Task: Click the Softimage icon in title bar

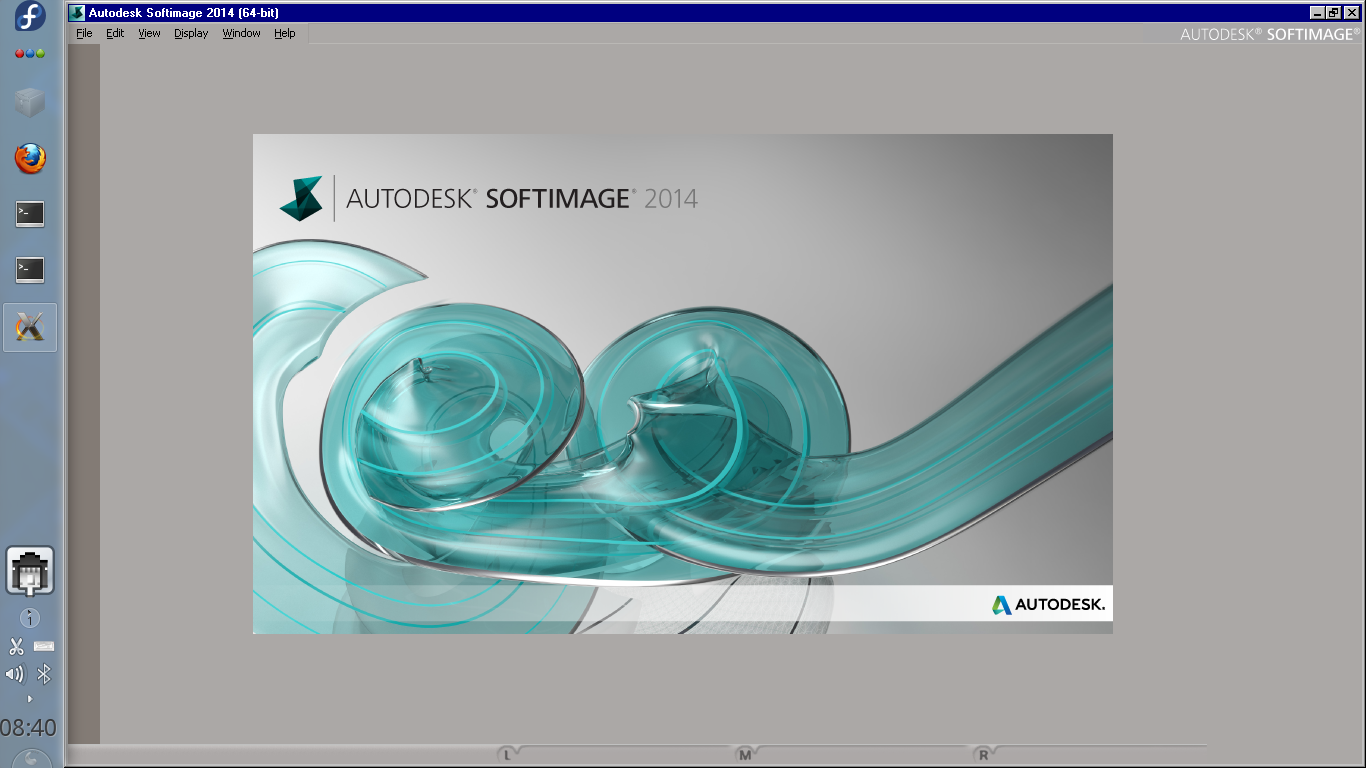Action: point(77,13)
